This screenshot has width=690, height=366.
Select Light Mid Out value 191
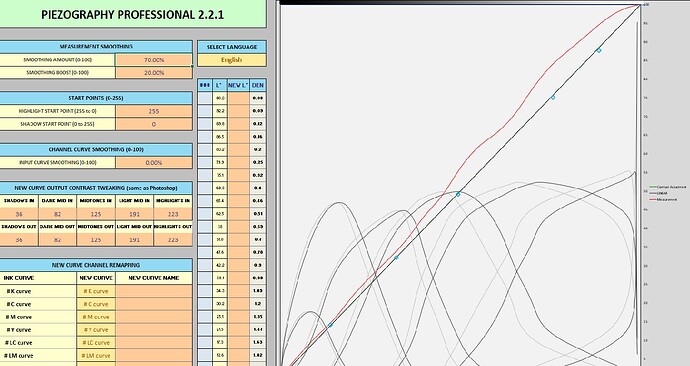[x=134, y=239]
